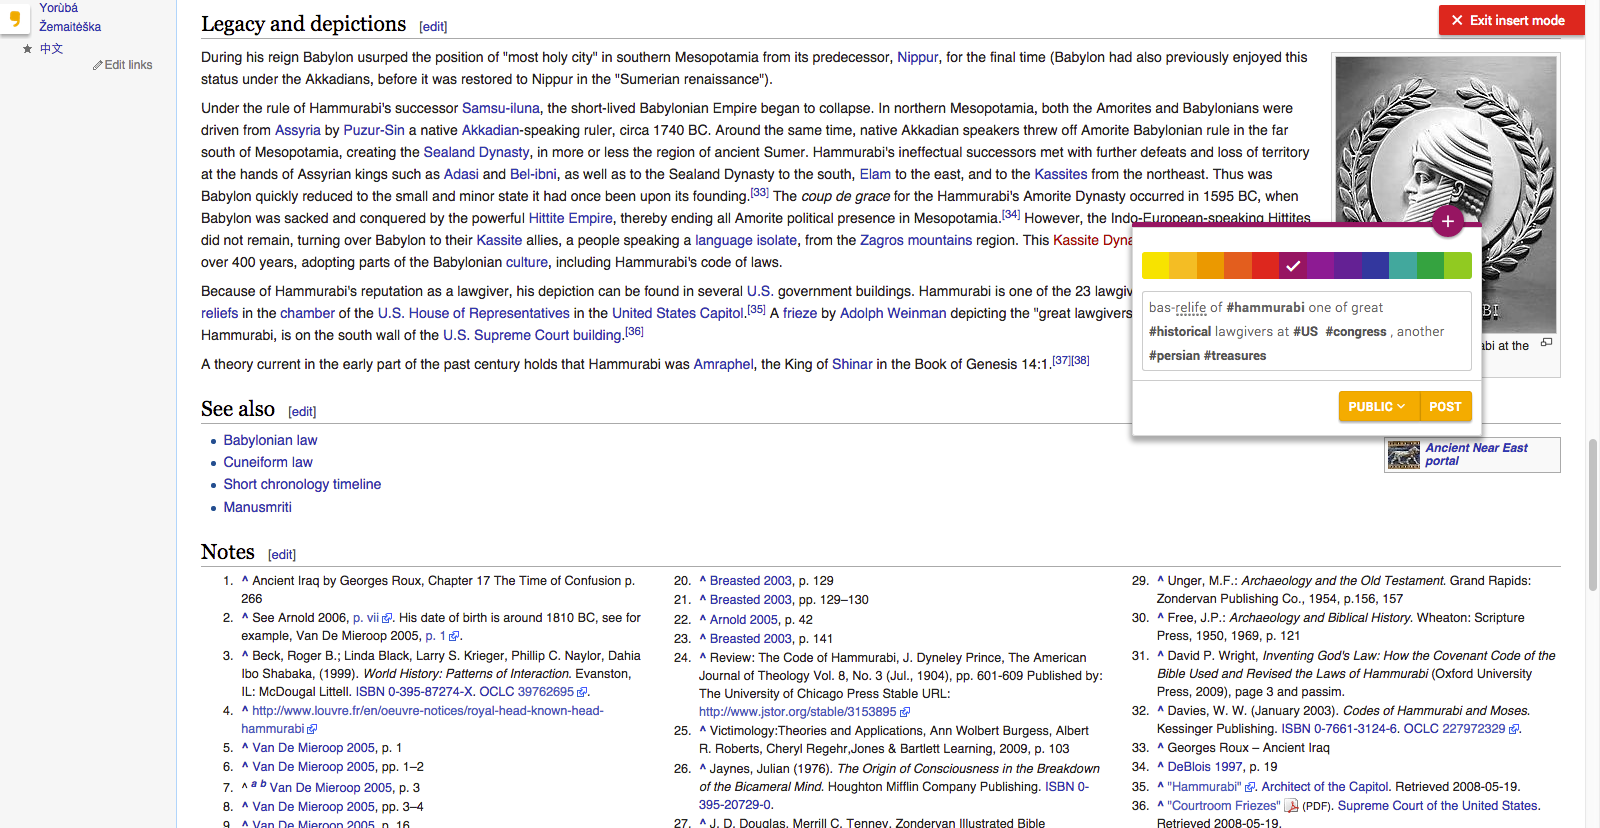The height and width of the screenshot is (828, 1600).
Task: Click the Yorùbá language link
Action: pyautogui.click(x=58, y=8)
